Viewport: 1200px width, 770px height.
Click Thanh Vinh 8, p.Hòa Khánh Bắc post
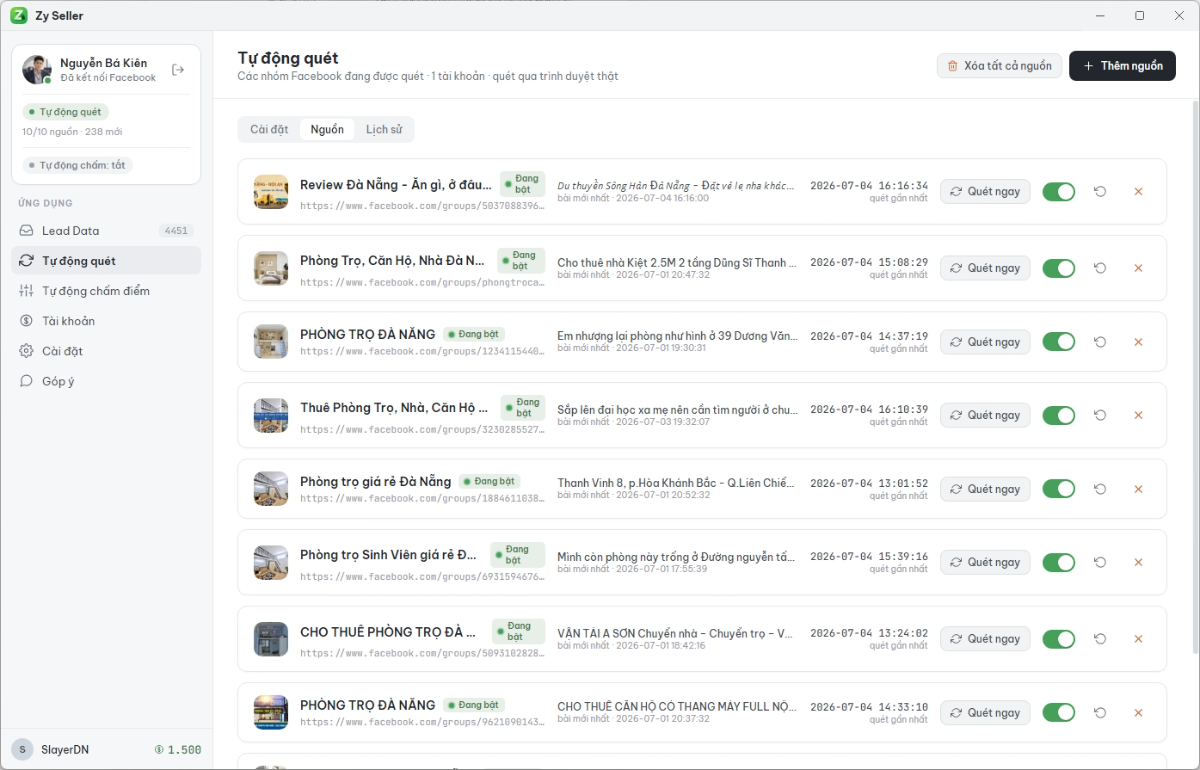pyautogui.click(x=677, y=483)
